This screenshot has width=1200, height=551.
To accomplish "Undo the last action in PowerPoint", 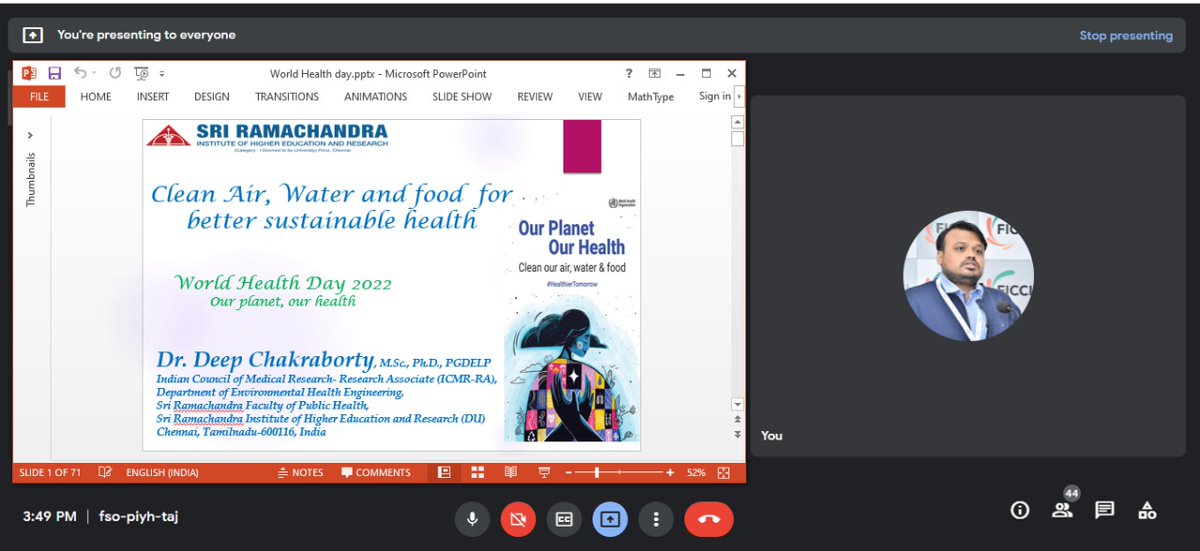I will 80,73.
